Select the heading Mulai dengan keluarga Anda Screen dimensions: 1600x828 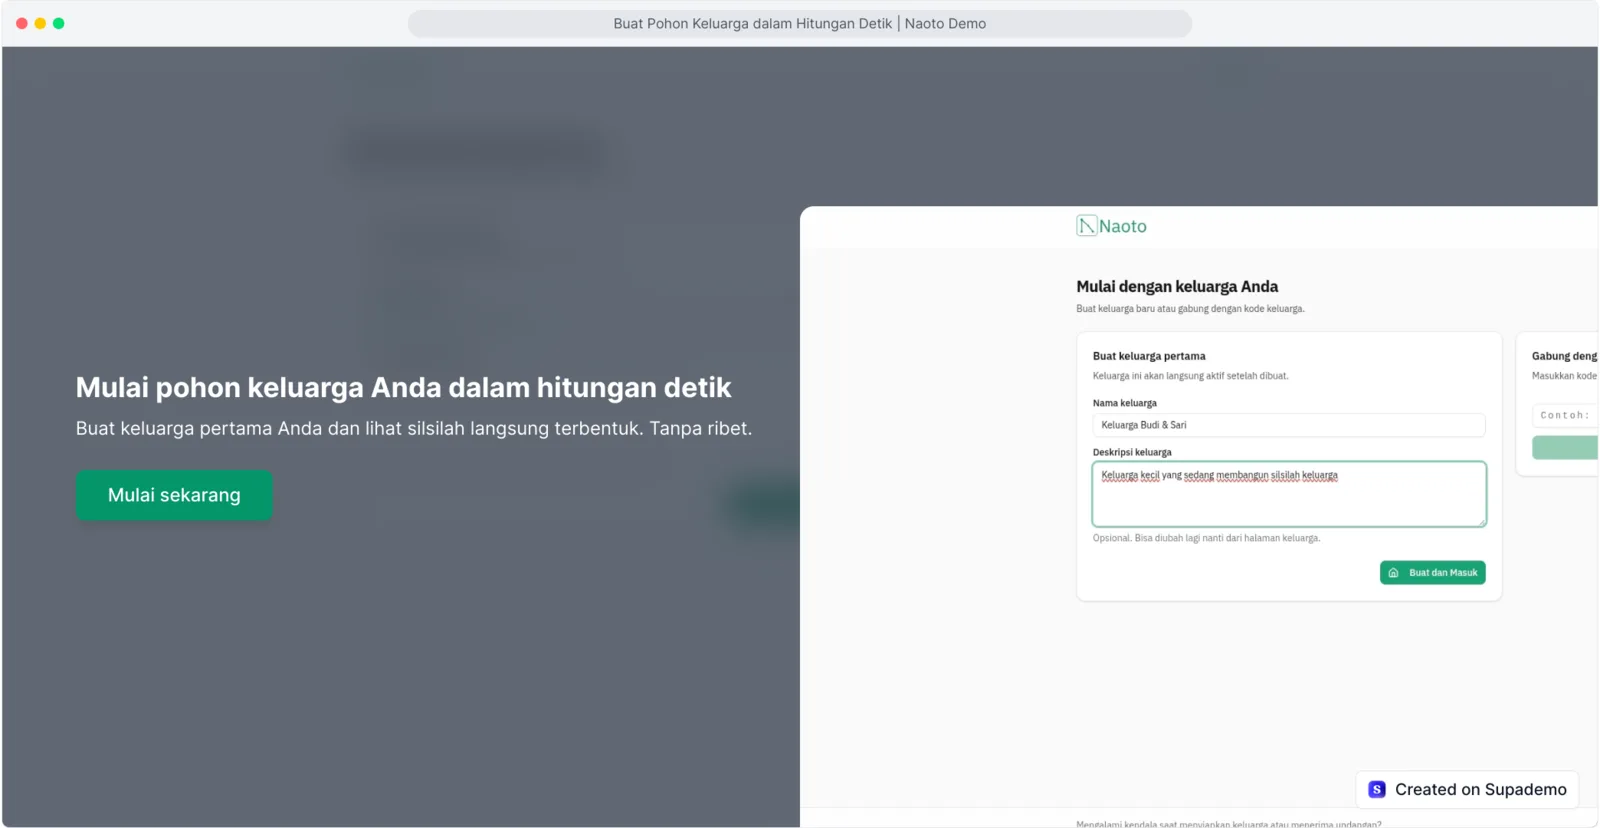click(1177, 287)
